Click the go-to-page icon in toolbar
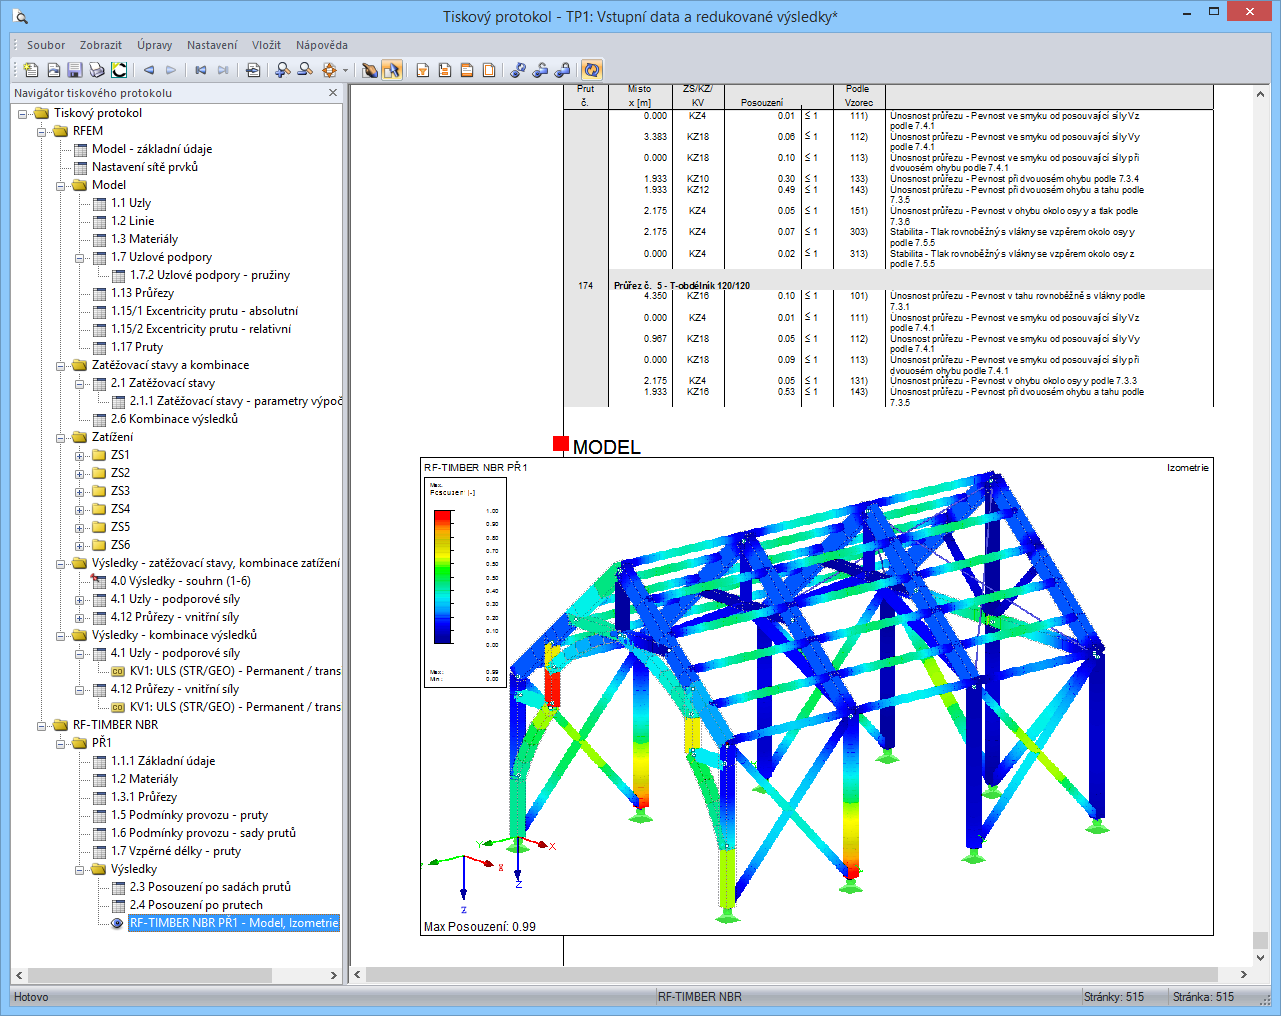This screenshot has width=1281, height=1016. coord(253,70)
